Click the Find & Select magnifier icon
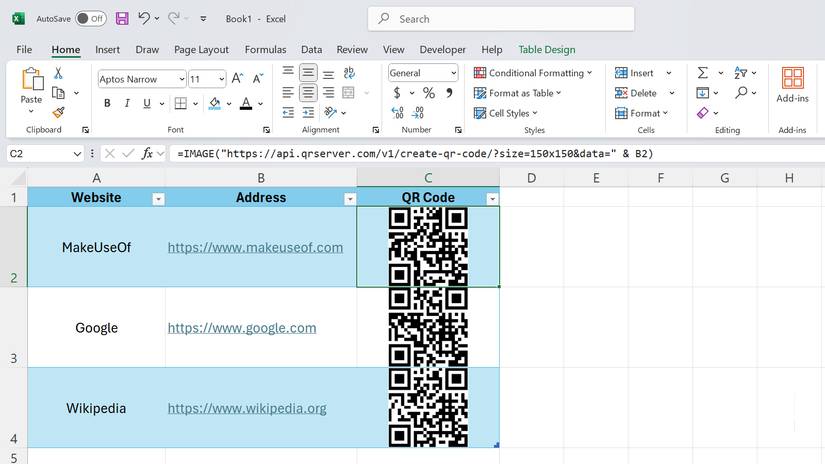The width and height of the screenshot is (825, 464). click(741, 93)
